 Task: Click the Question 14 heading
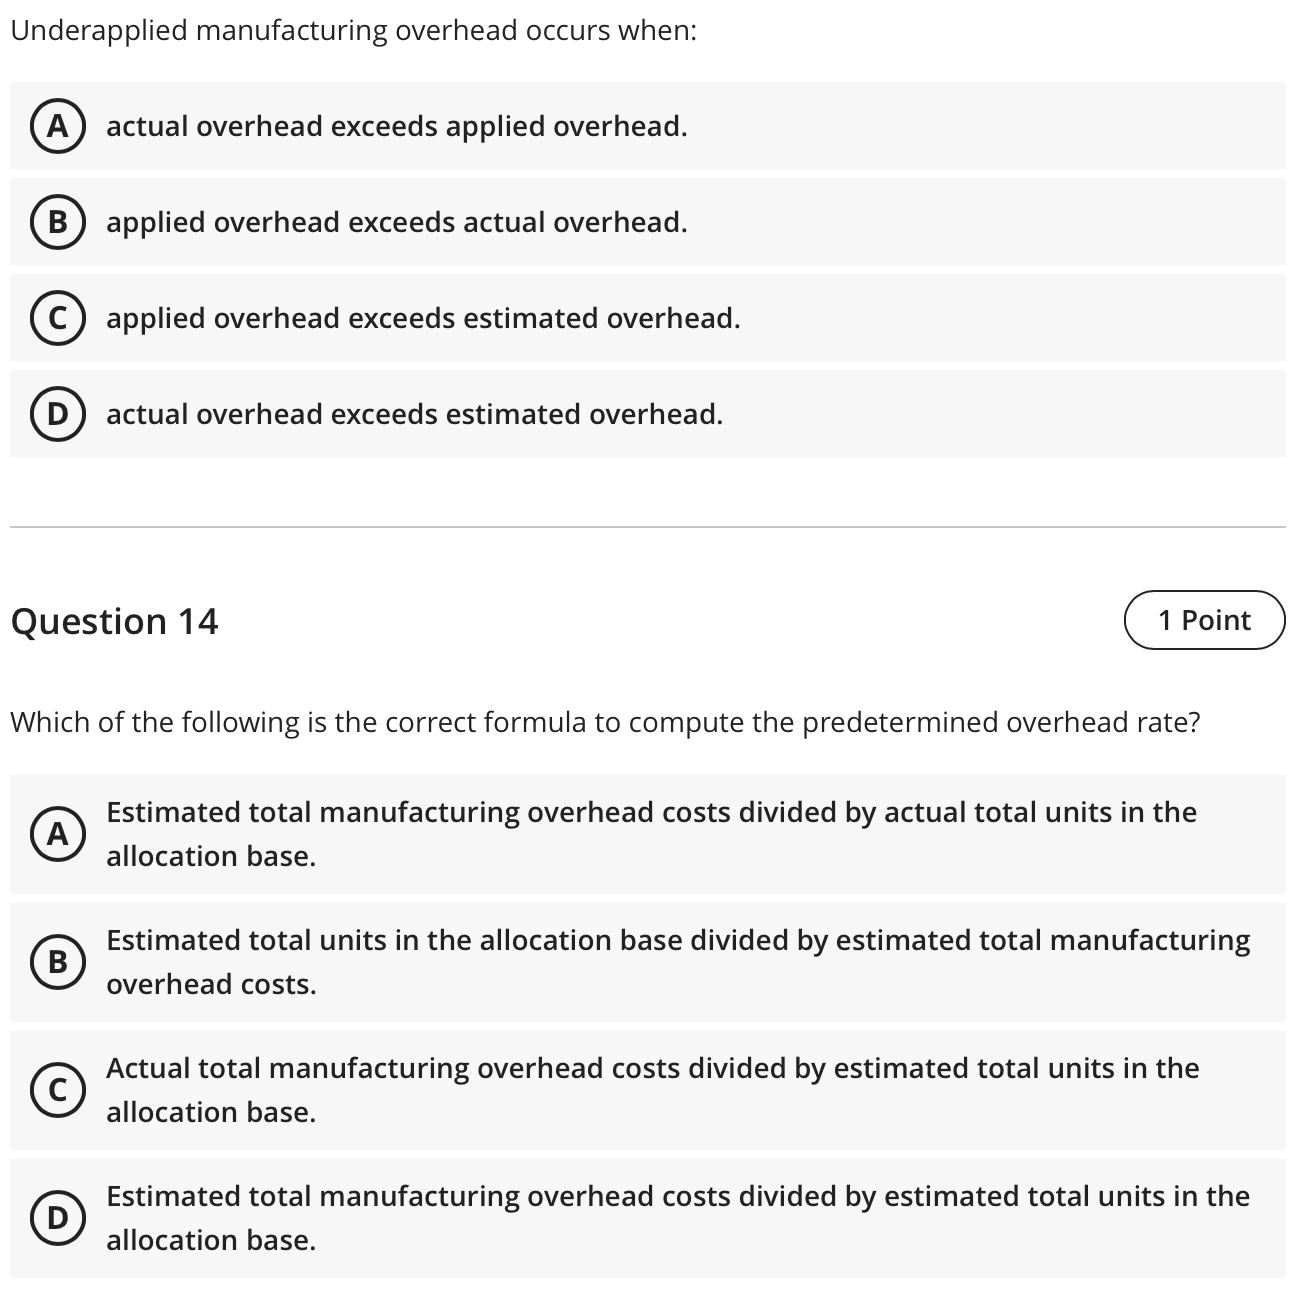click(x=115, y=620)
